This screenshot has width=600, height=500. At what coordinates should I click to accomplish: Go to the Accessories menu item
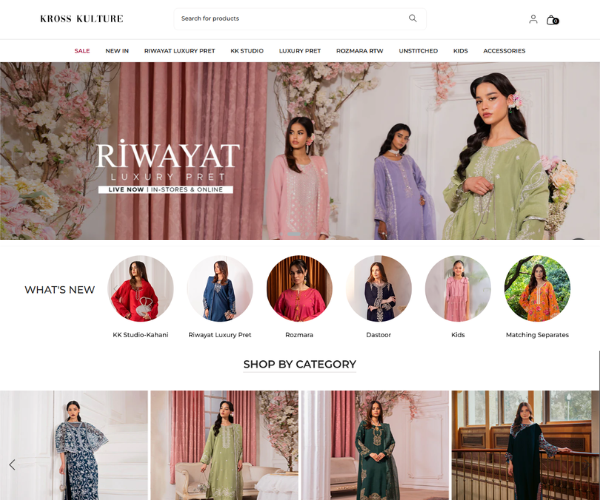pyautogui.click(x=504, y=51)
